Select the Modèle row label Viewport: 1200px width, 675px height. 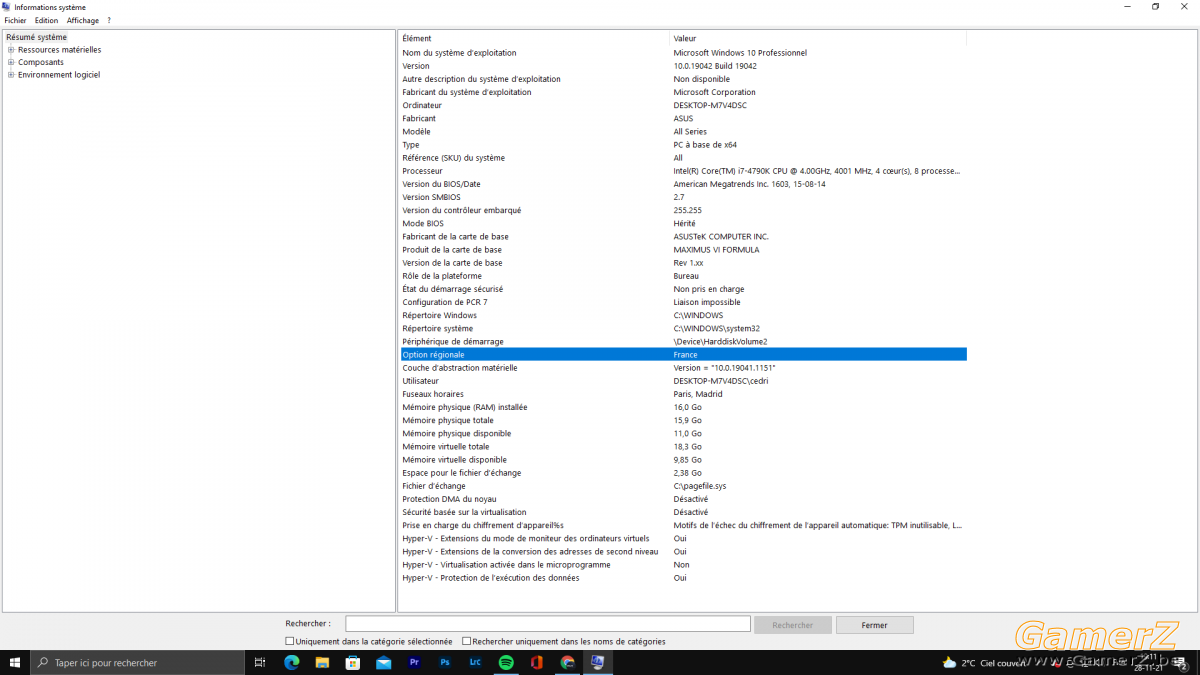click(x=417, y=132)
